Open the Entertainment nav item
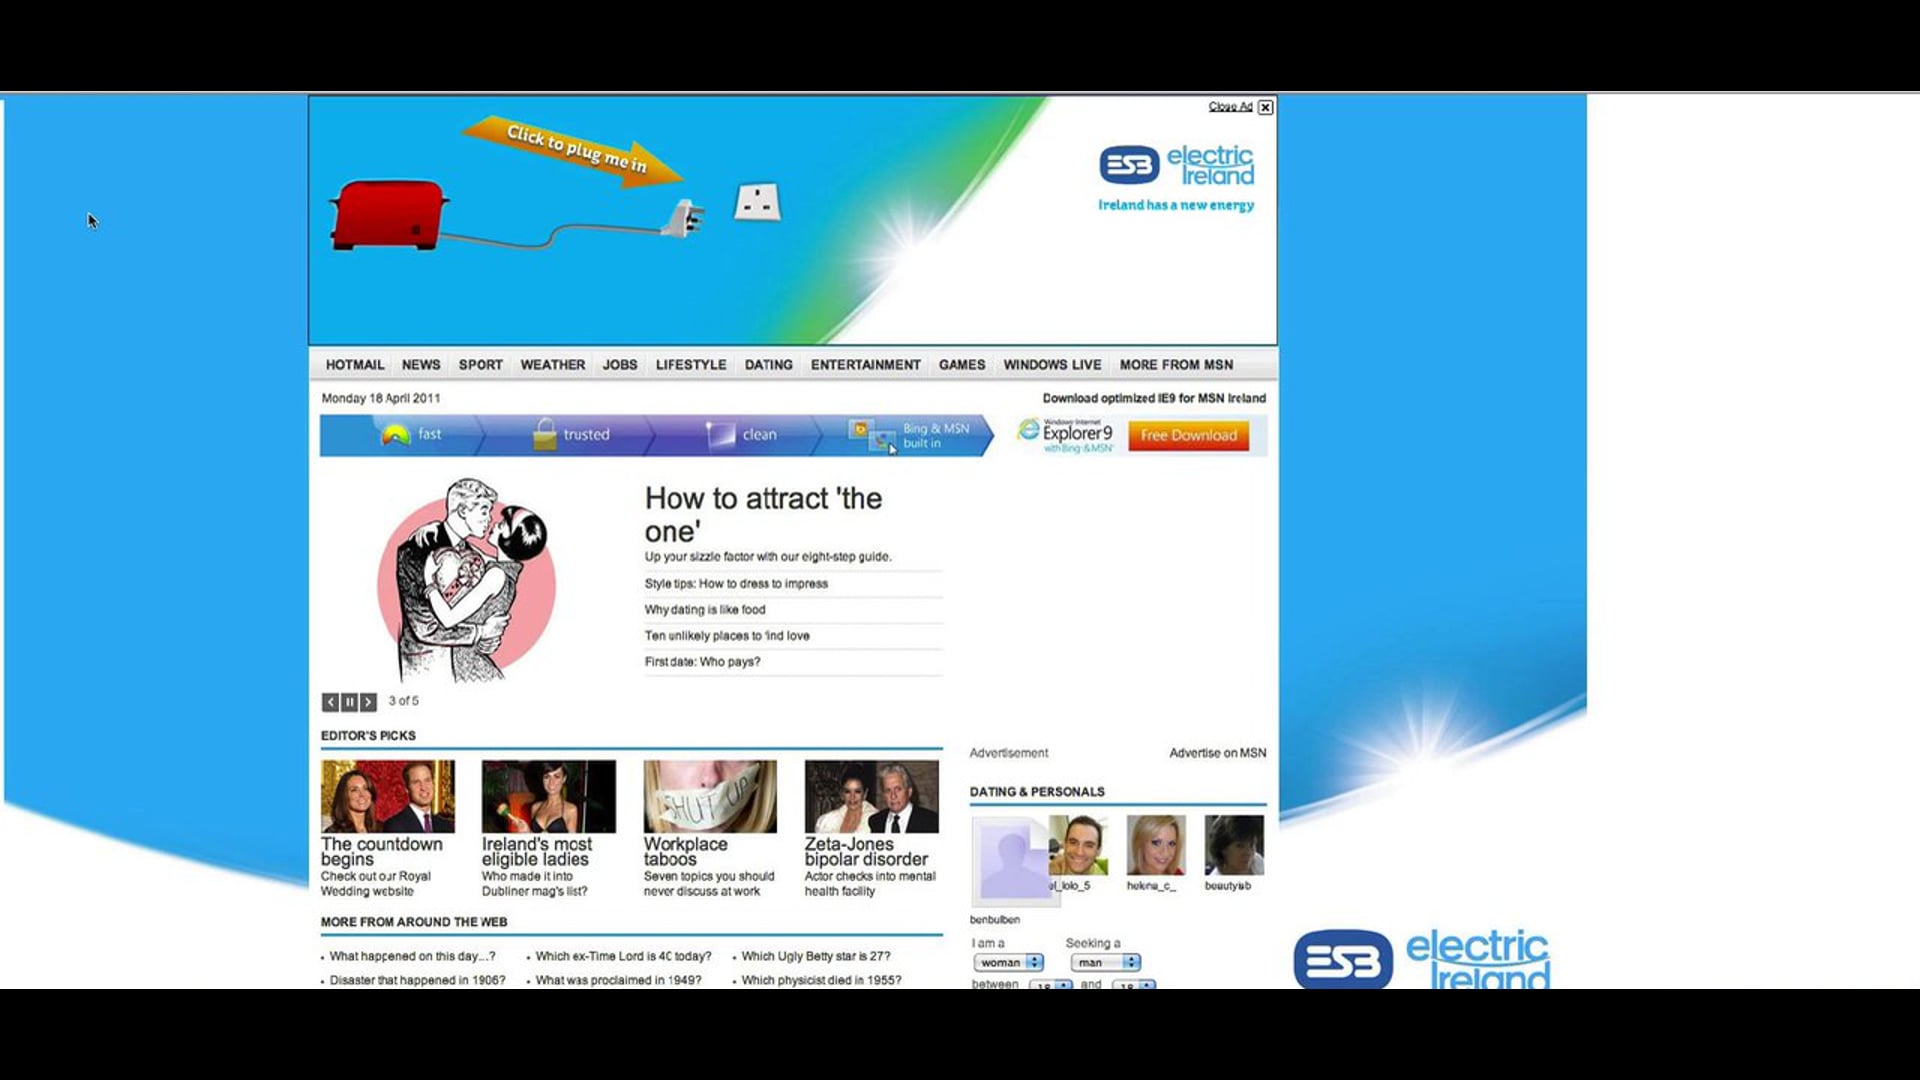The width and height of the screenshot is (1920, 1080). coord(866,365)
